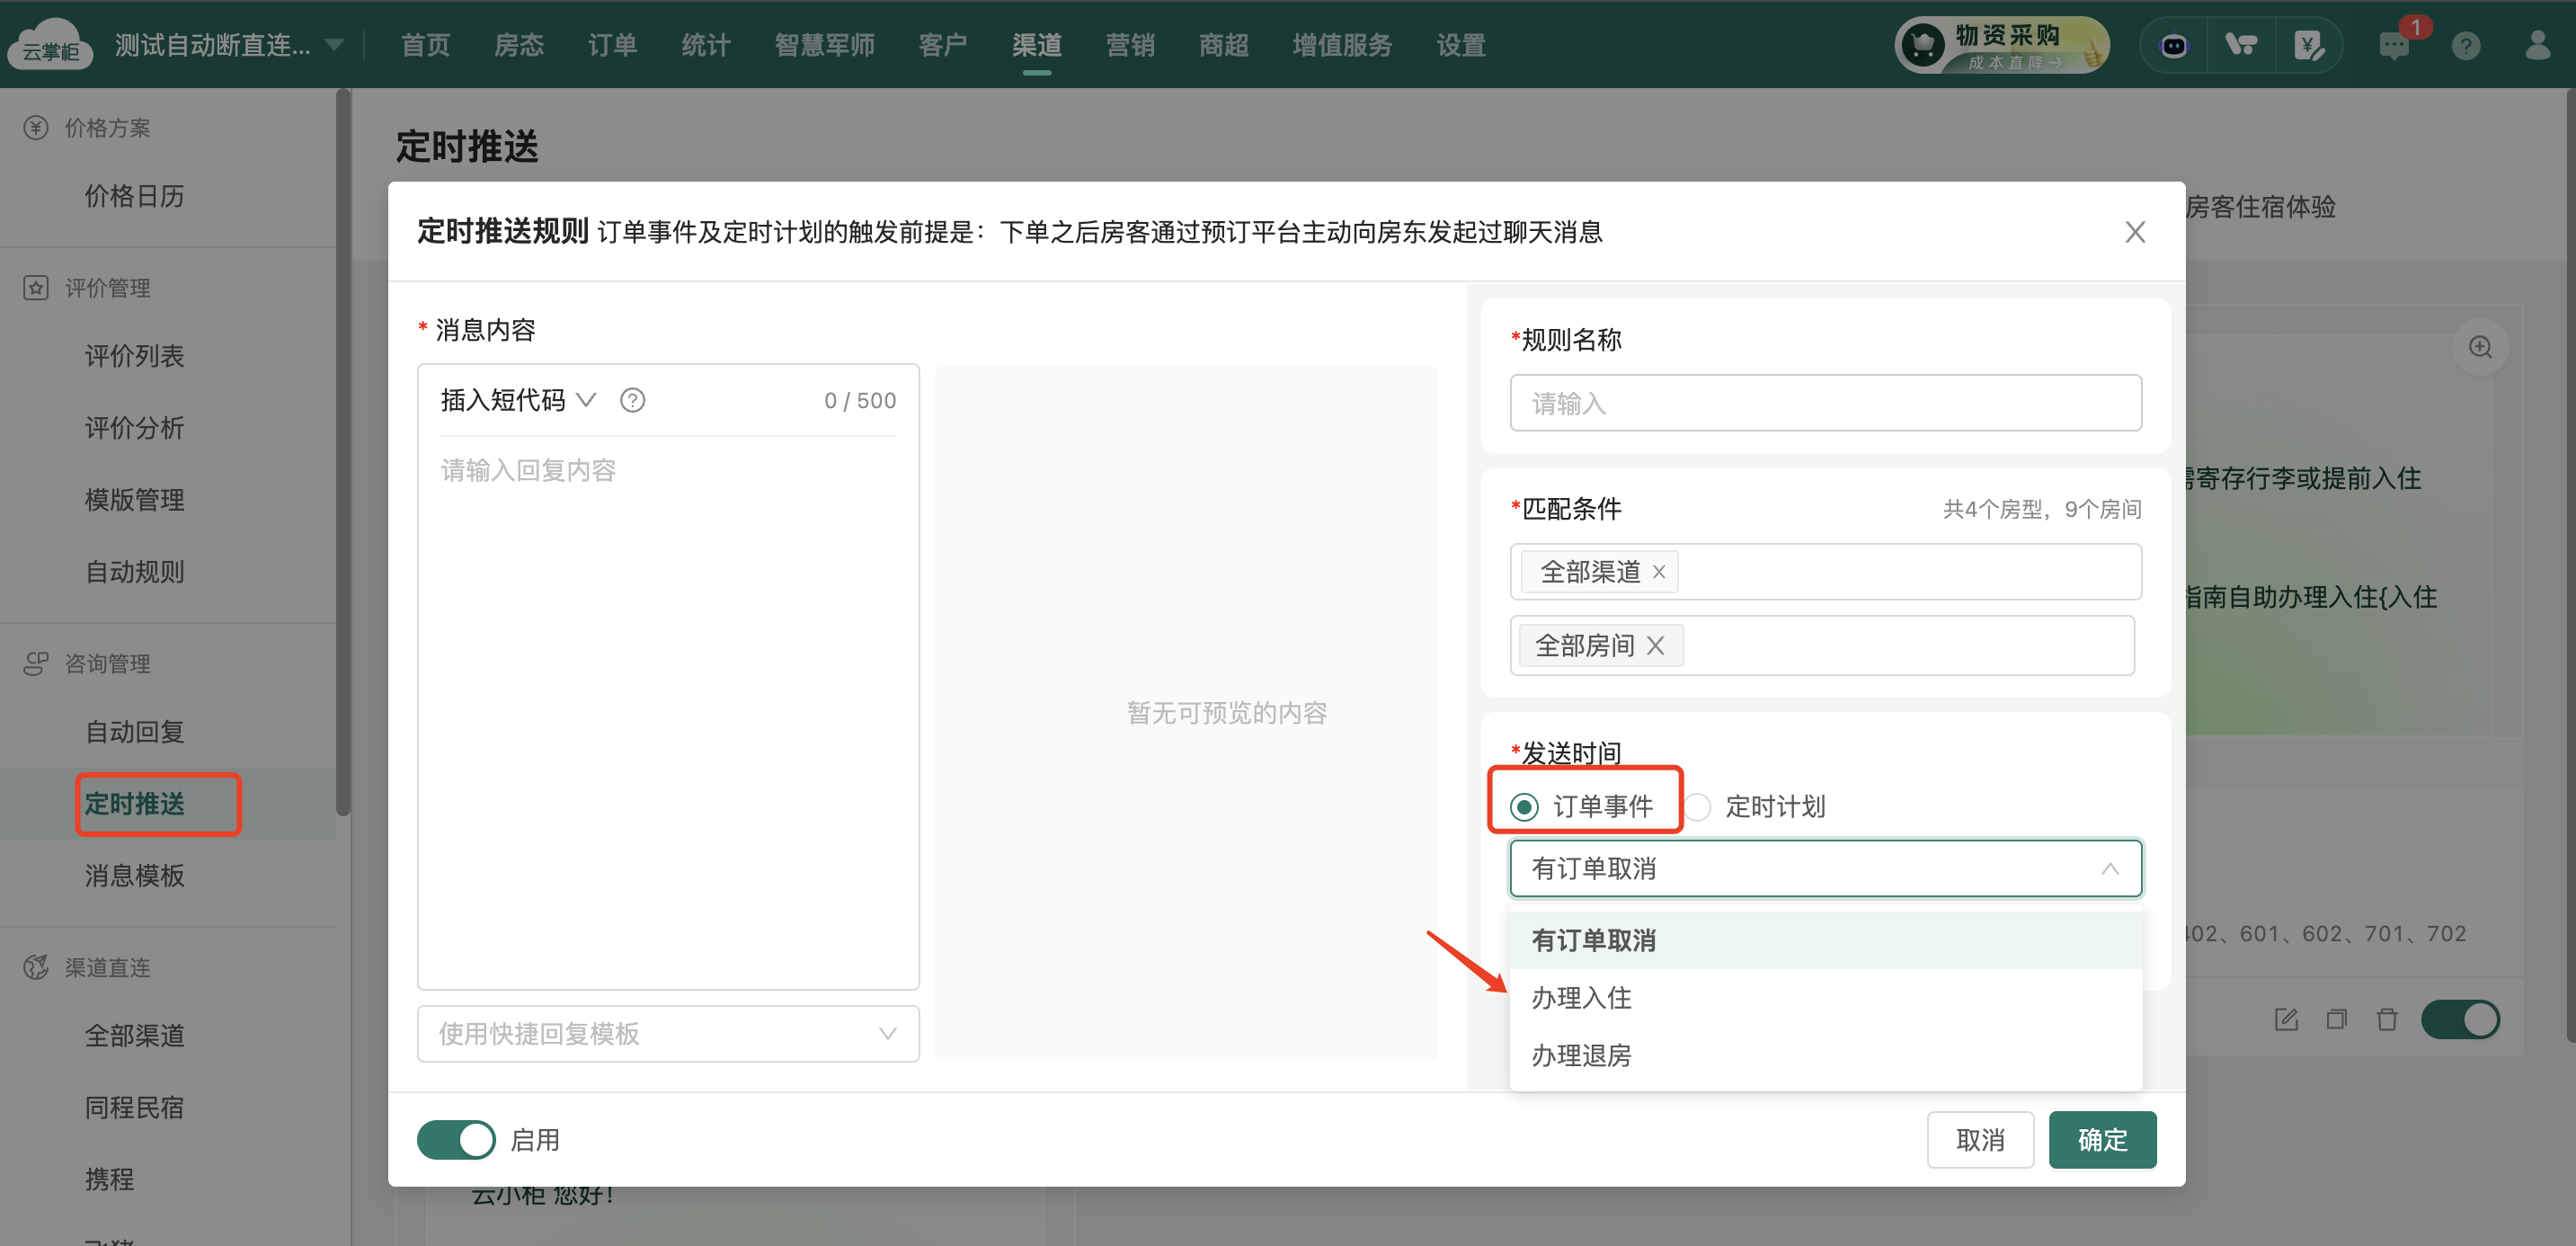Click the 确定 button
The image size is (2576, 1246).
pyautogui.click(x=2101, y=1140)
